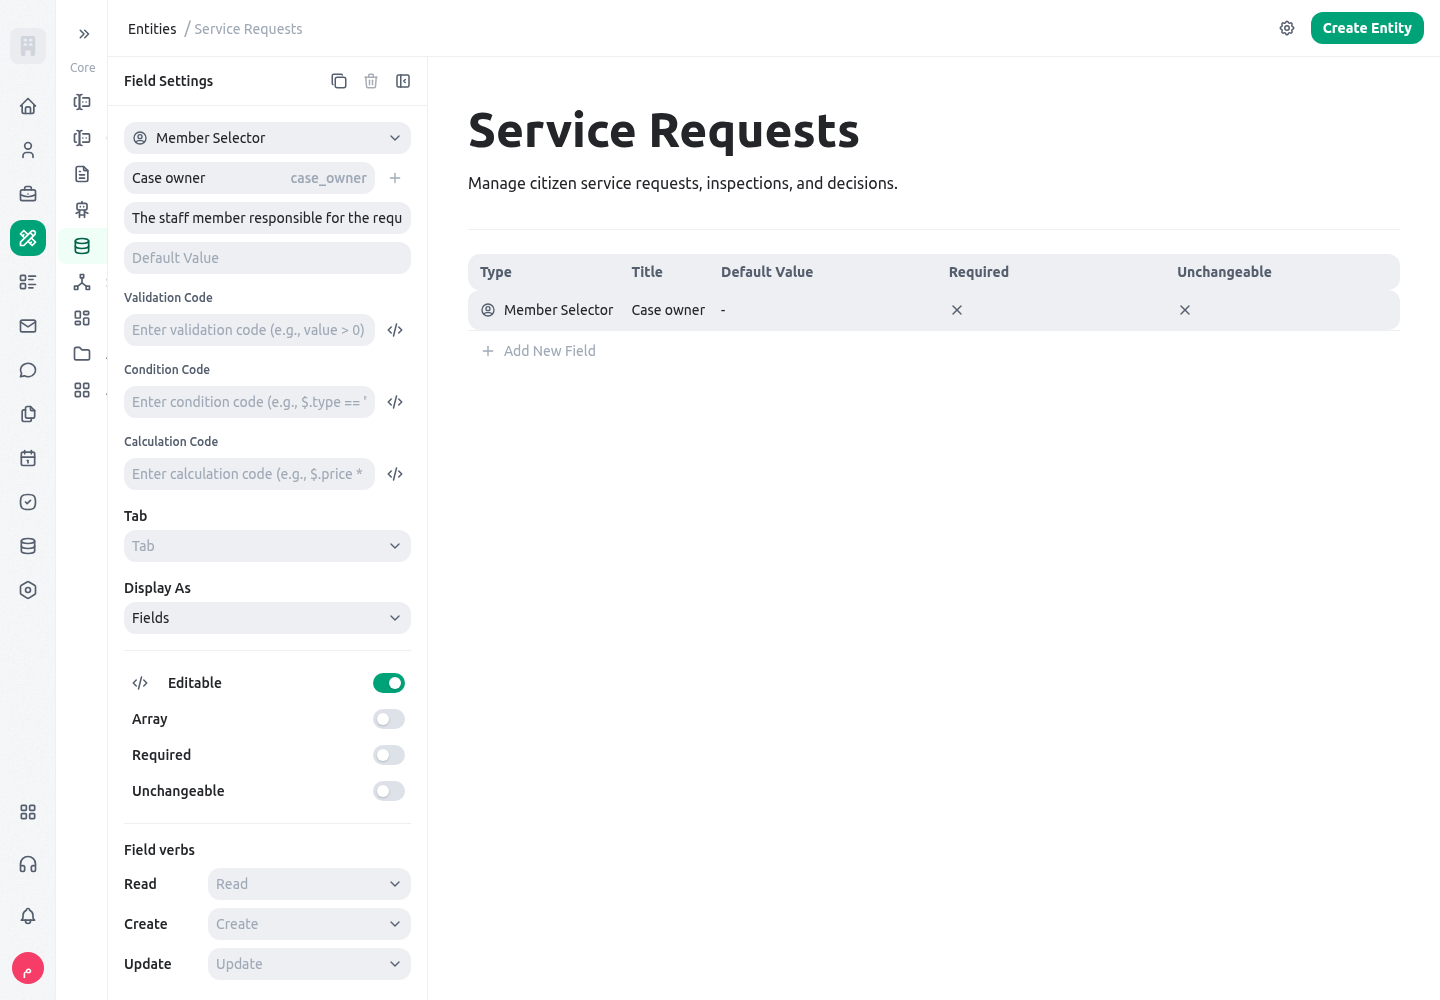Image resolution: width=1440 pixels, height=1000 pixels.
Task: Click the Service Requests breadcrumb
Action: pos(248,29)
